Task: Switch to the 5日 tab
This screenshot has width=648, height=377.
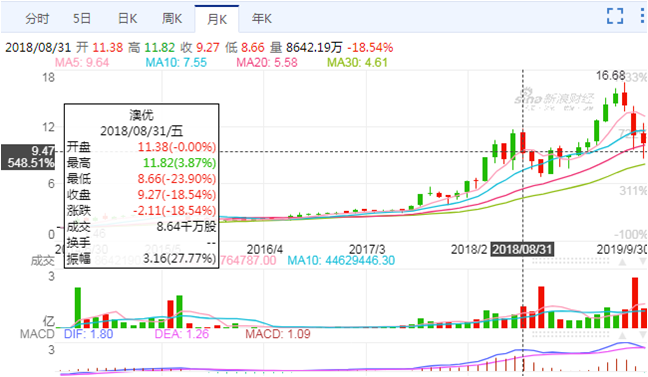Action: 82,19
